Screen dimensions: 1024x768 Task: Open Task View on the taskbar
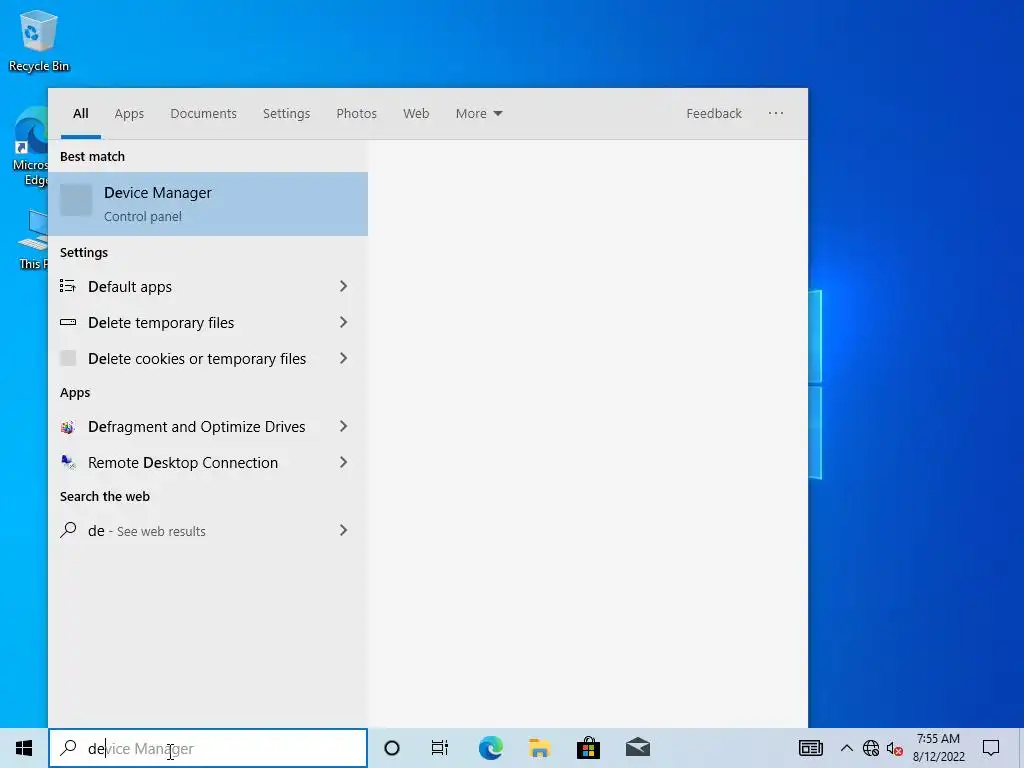(x=440, y=748)
